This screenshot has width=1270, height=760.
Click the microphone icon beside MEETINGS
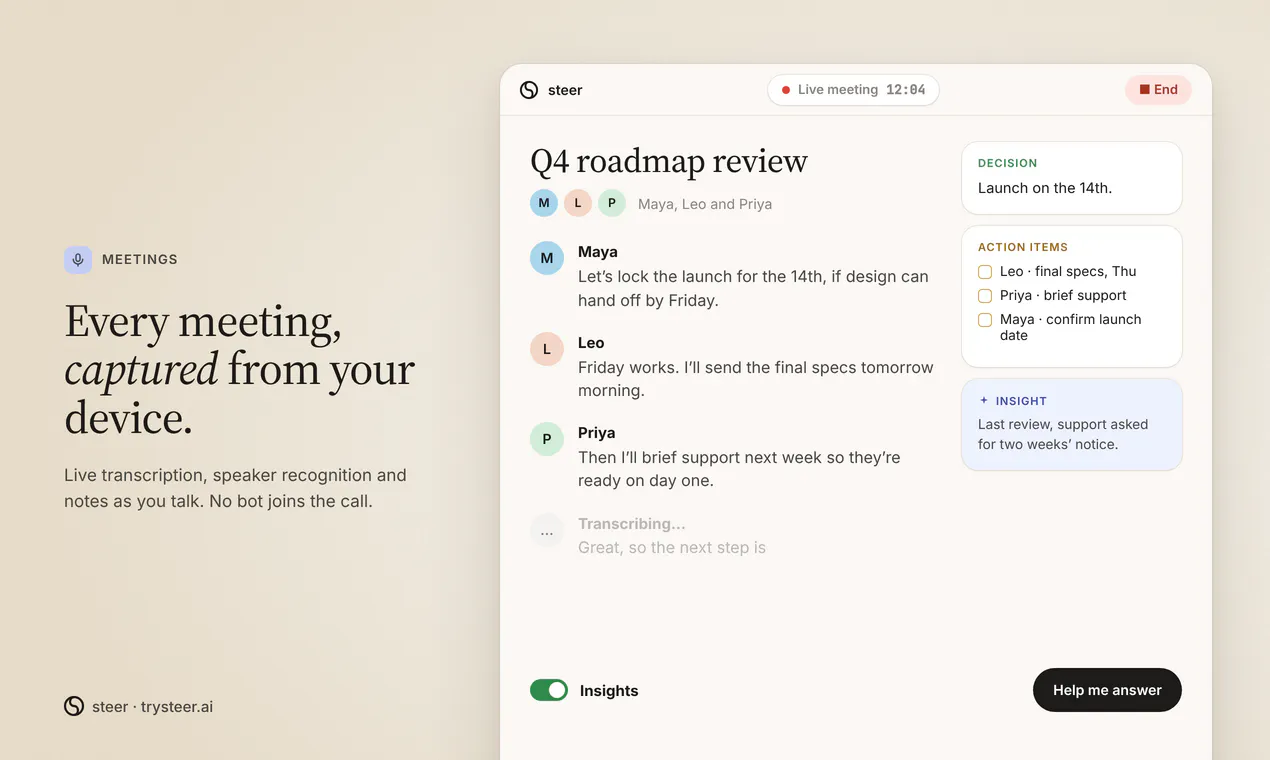[78, 260]
